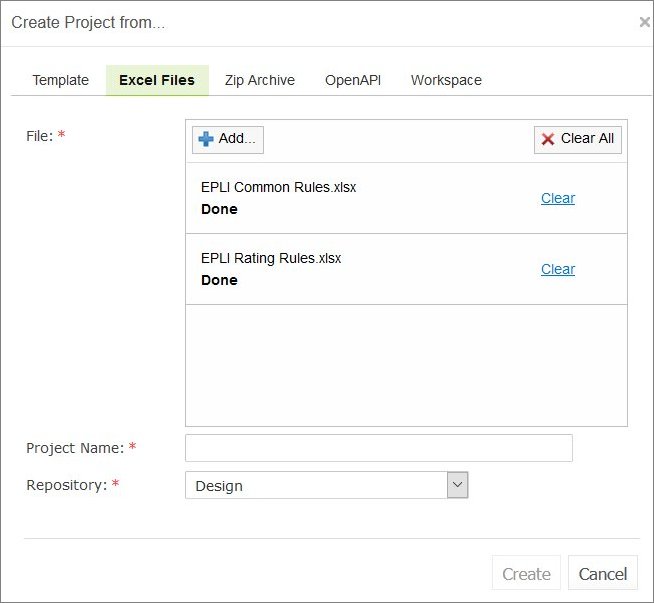Select the EPLI Common Rules.xlsx file name

(279, 187)
